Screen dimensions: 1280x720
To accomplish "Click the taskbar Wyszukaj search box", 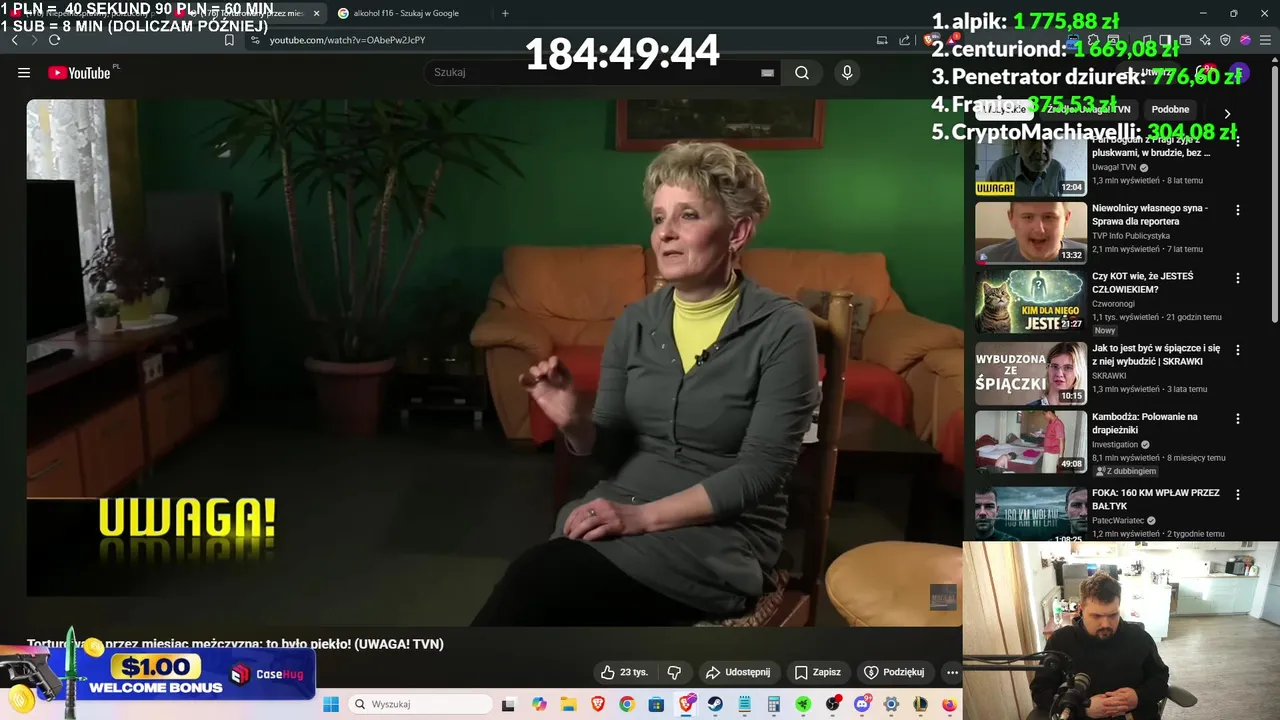I will coord(422,704).
